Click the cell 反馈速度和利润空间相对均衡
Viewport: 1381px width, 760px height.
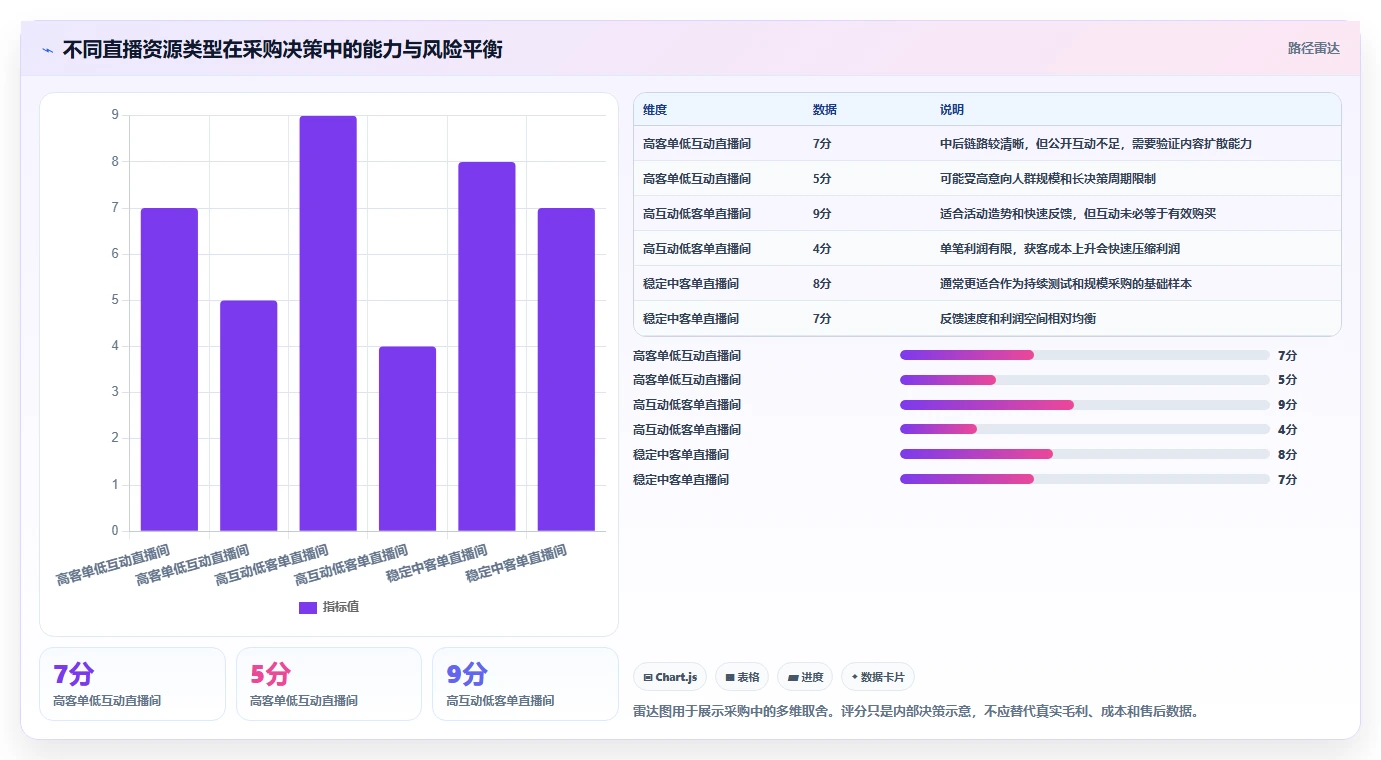(x=1018, y=319)
